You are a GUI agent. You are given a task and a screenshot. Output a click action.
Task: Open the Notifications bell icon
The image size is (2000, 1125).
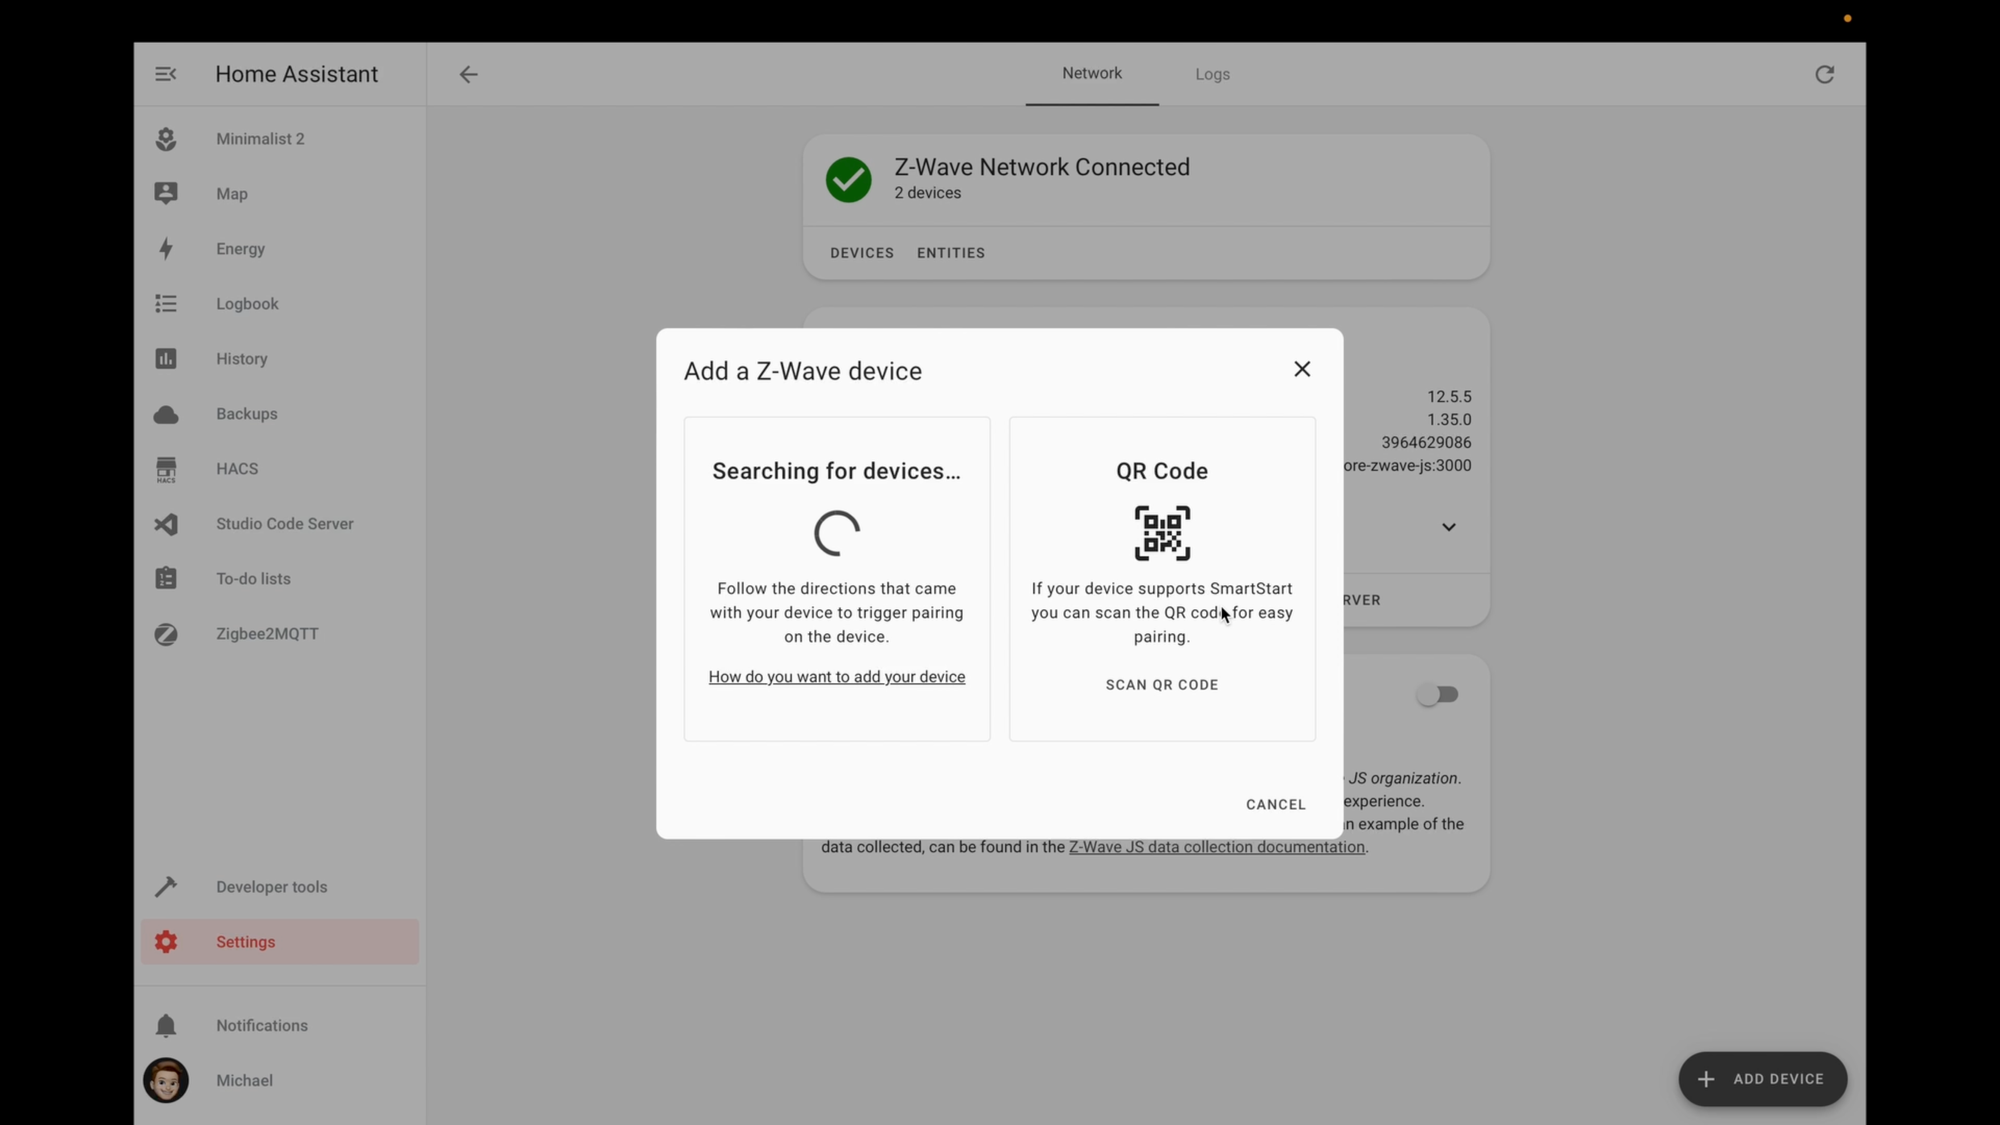point(166,1026)
